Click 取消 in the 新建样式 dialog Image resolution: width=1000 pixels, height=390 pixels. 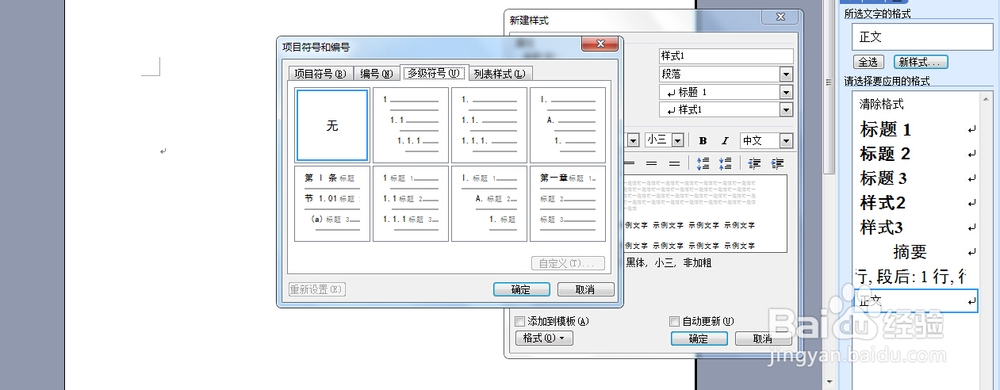[x=763, y=338]
